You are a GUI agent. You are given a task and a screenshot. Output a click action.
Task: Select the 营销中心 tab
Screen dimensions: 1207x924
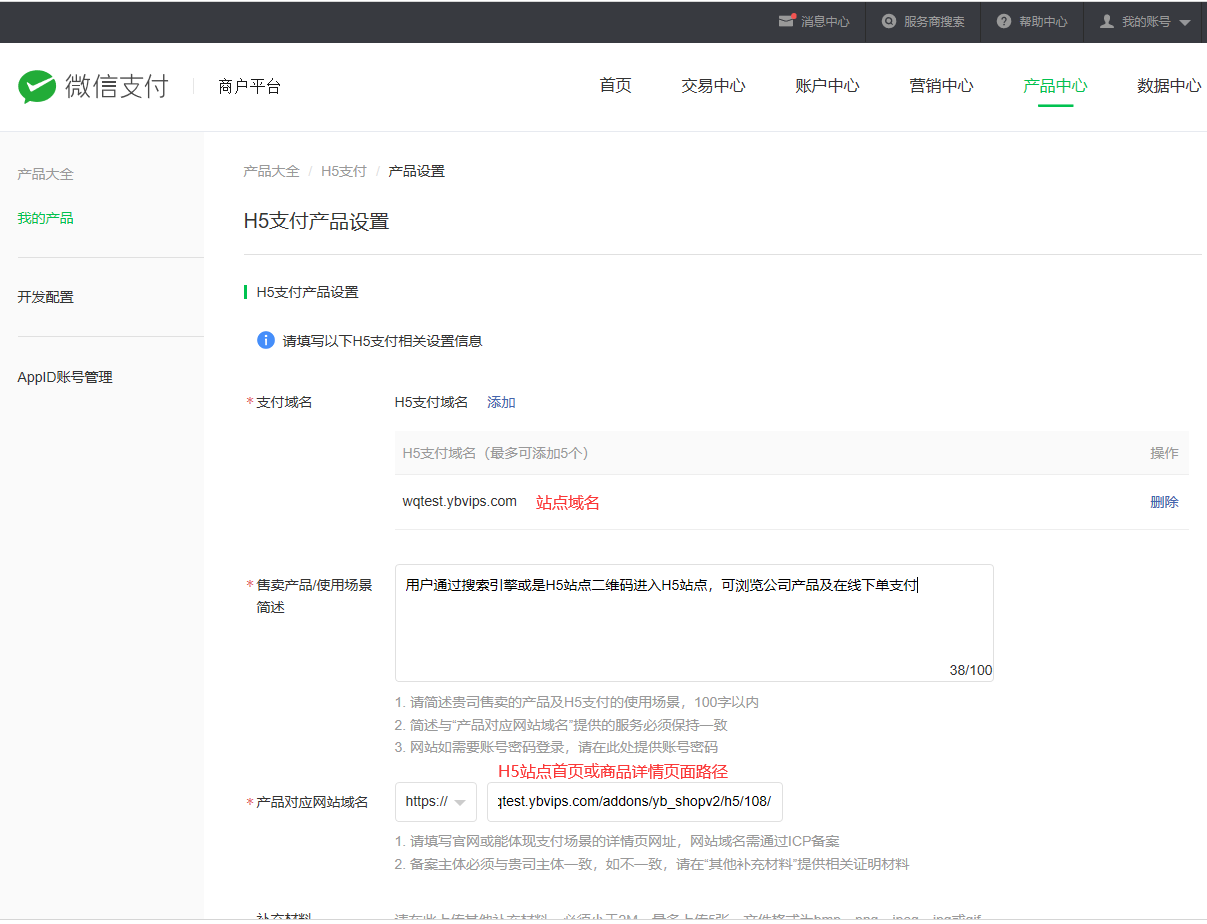click(941, 86)
